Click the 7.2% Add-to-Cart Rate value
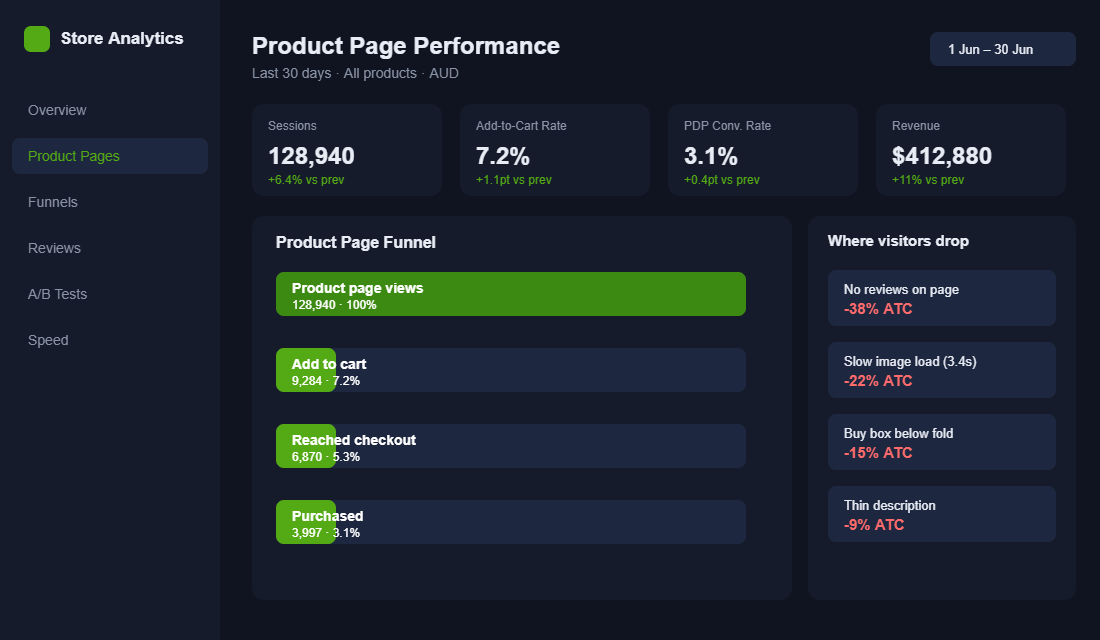This screenshot has height=640, width=1100. point(503,156)
